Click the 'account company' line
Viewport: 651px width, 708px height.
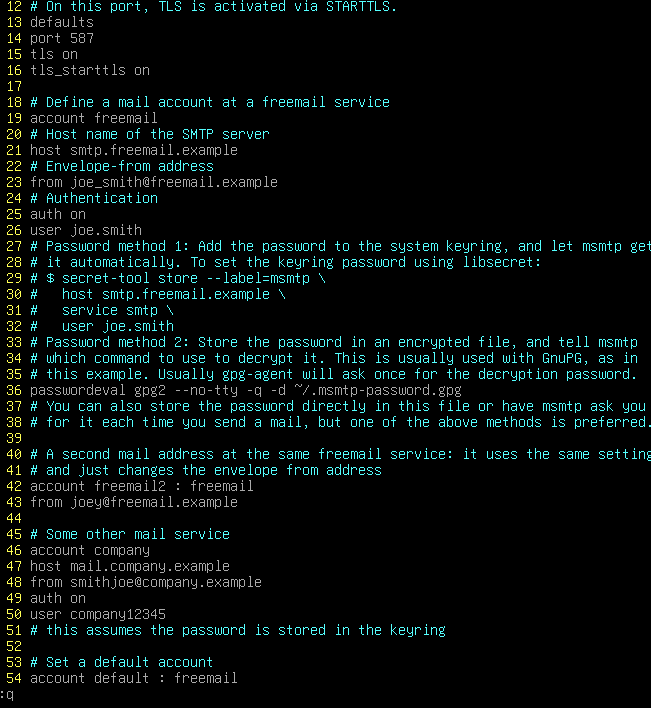pos(90,550)
